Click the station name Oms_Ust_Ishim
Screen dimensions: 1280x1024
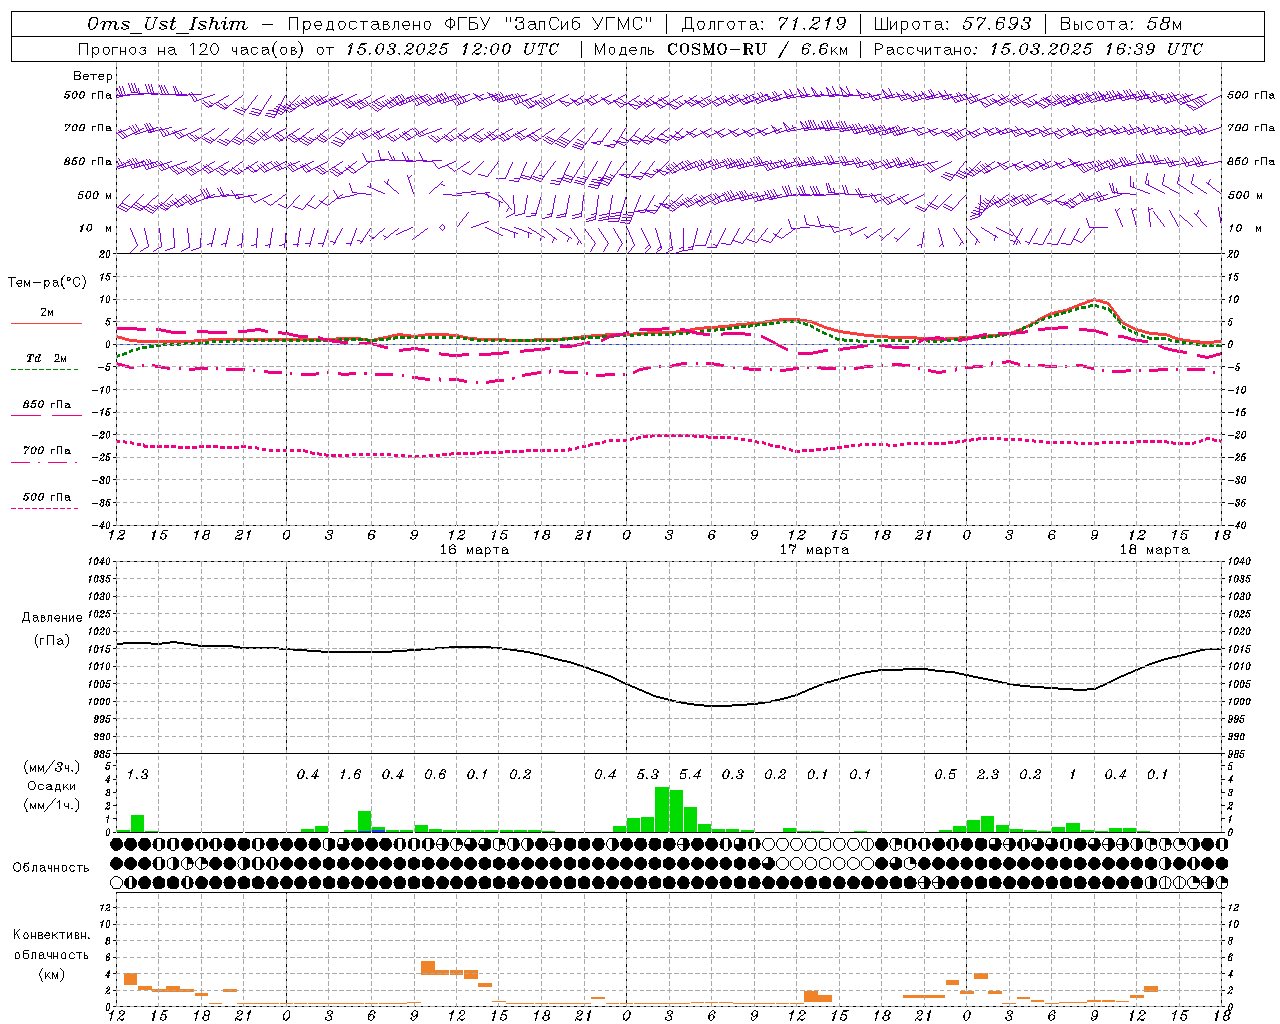[166, 24]
